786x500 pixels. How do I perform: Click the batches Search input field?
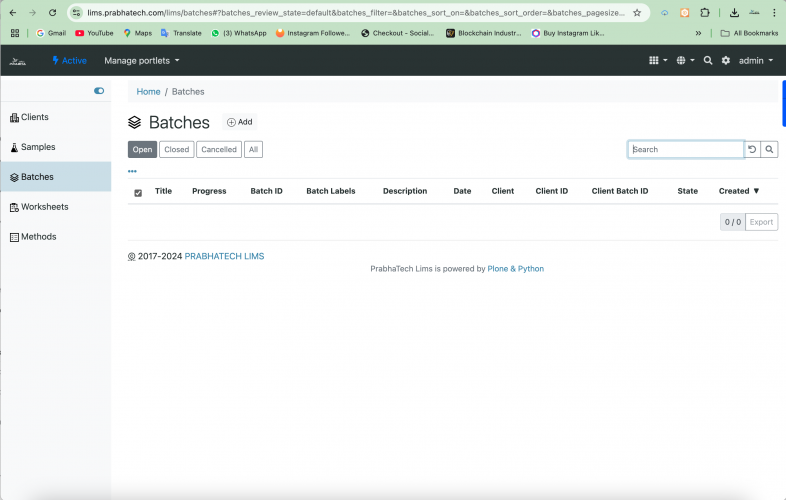686,149
